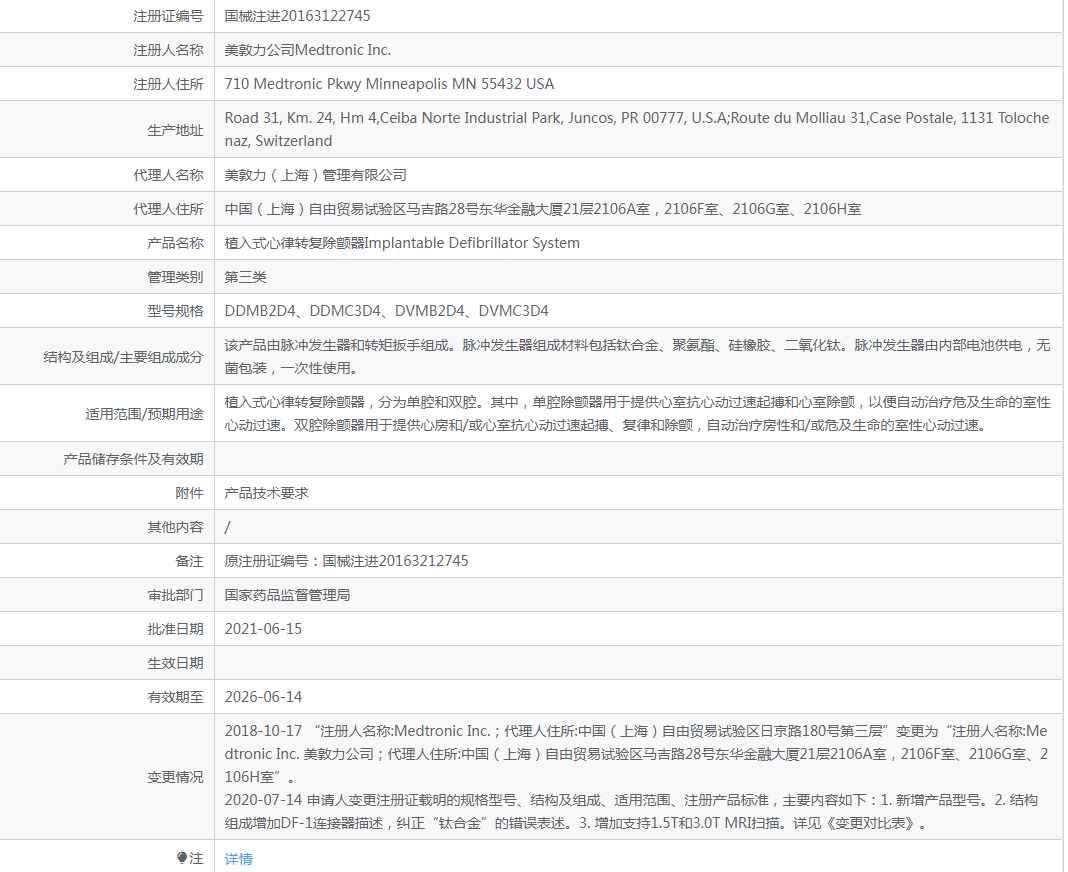Click the 2018-10-17 change record entry
The height and width of the screenshot is (872, 1068).
tap(636, 754)
